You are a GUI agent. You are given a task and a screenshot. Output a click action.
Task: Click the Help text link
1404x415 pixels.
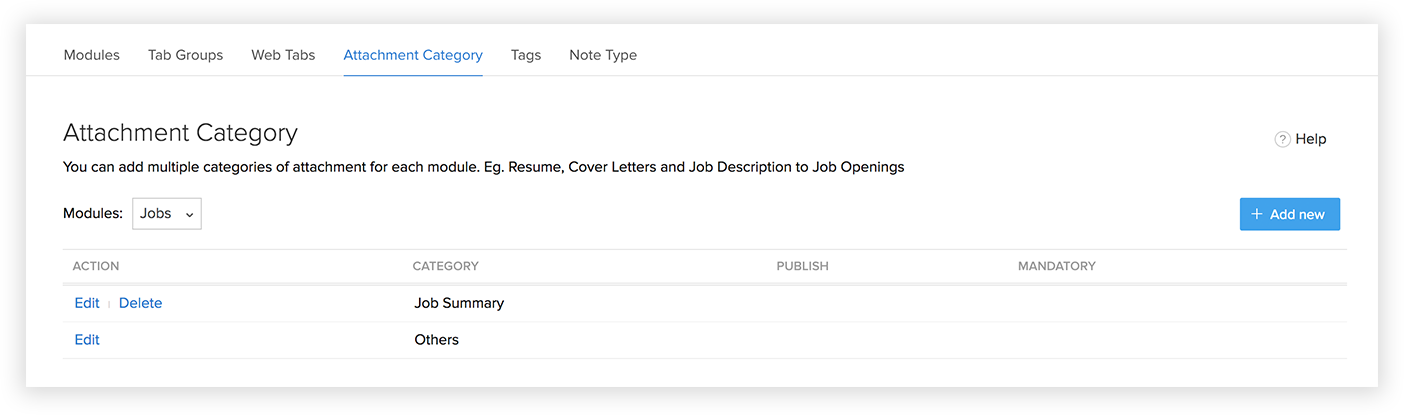[x=1310, y=139]
